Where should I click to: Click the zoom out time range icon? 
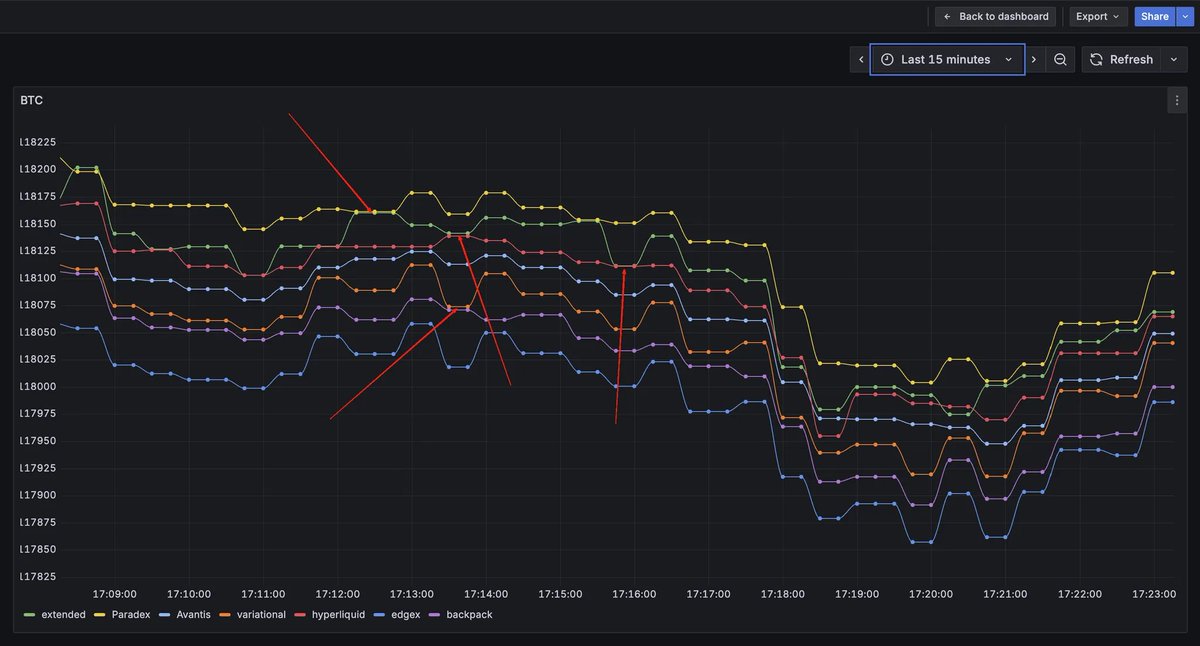click(x=1060, y=60)
